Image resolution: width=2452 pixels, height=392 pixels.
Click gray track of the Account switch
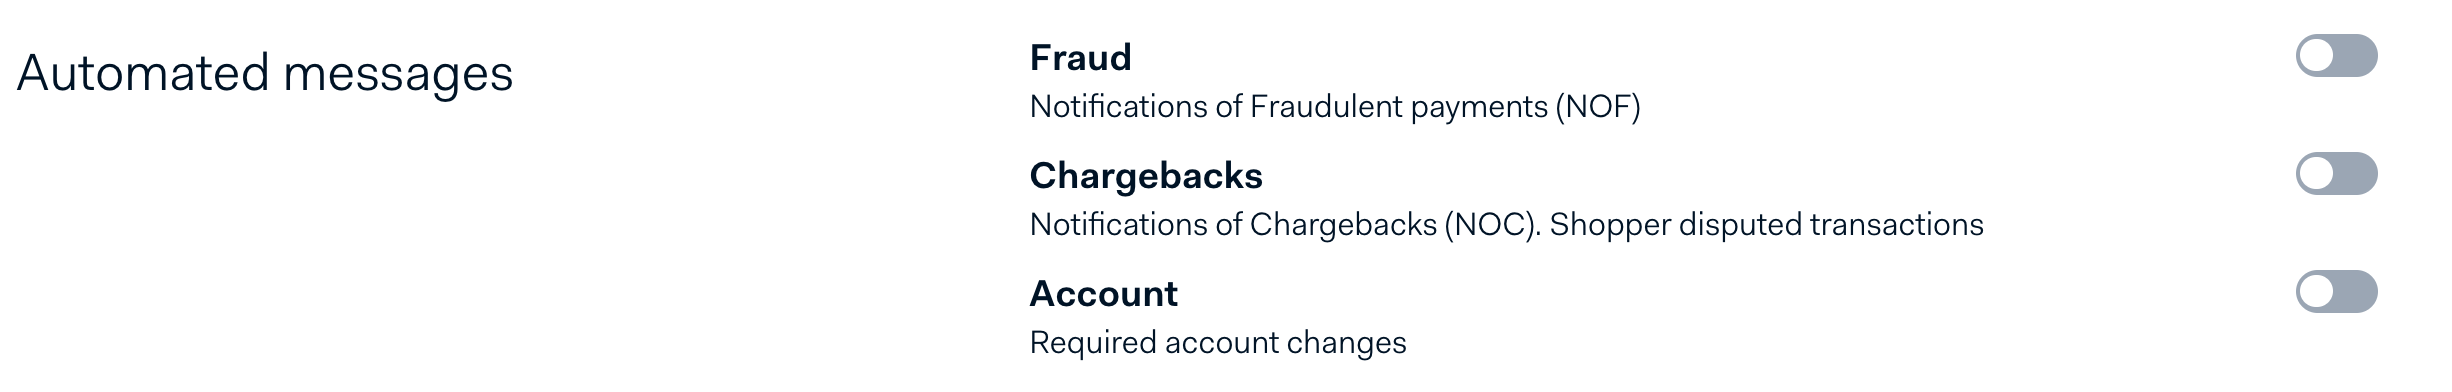pos(2356,292)
